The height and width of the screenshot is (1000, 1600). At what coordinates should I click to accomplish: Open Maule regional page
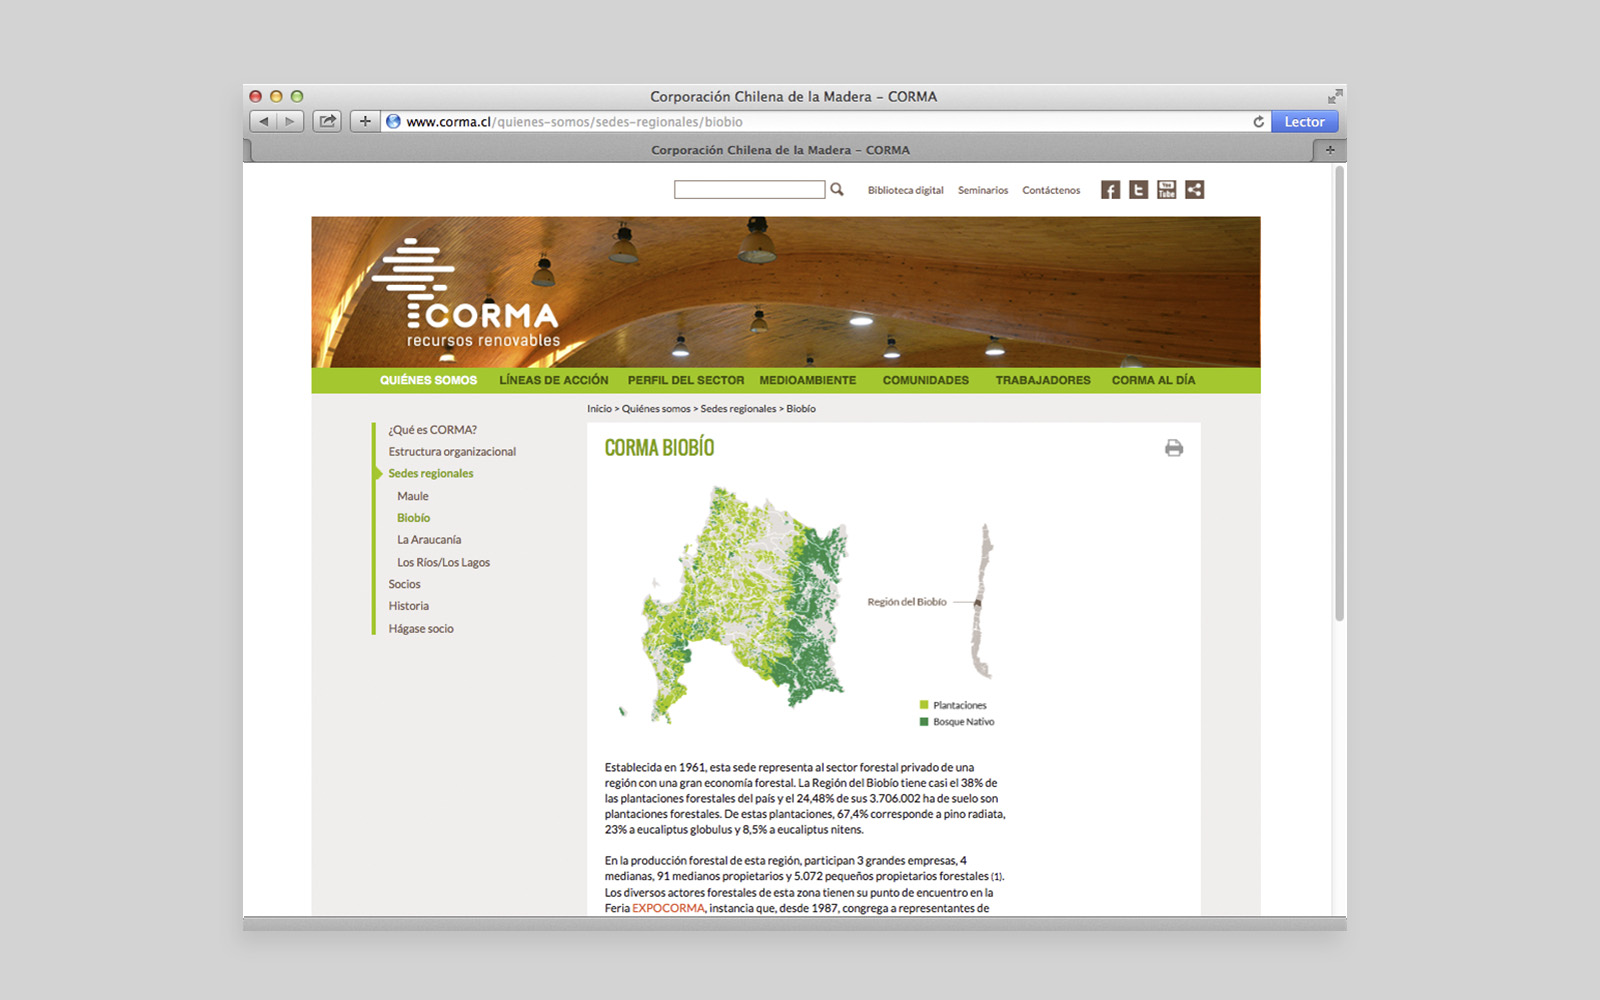(x=413, y=496)
